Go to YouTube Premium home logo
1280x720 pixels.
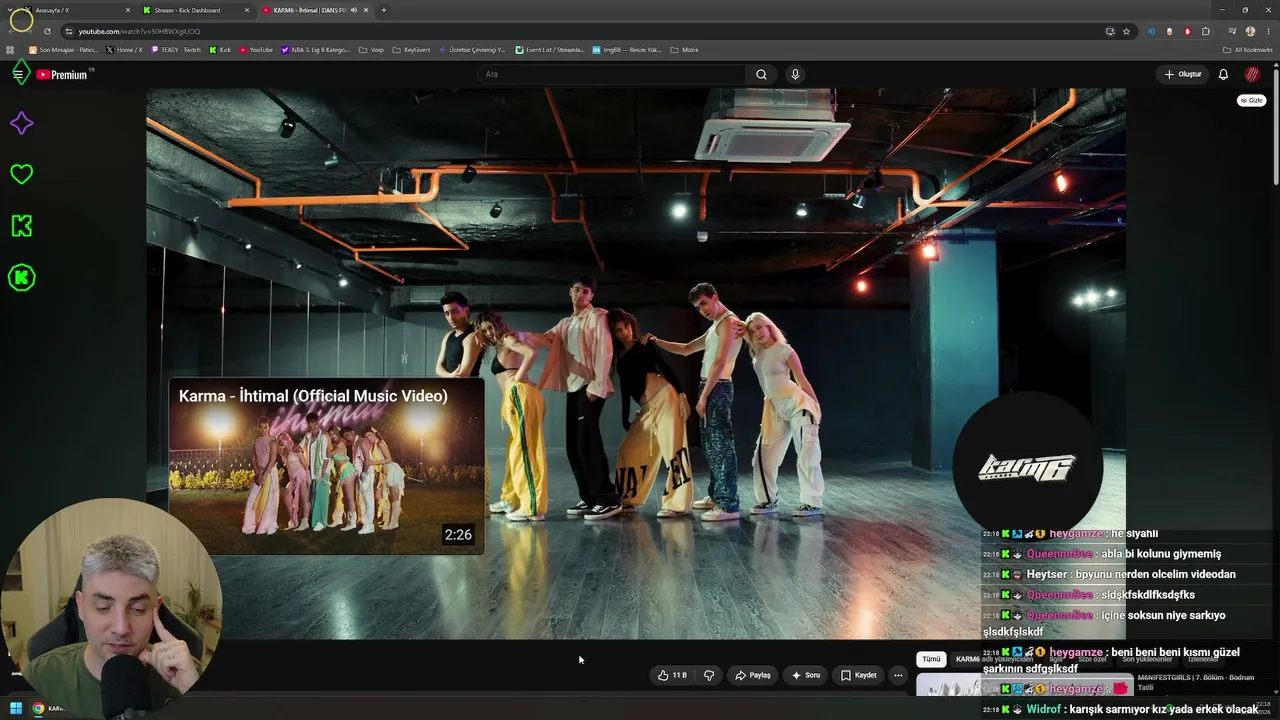pyautogui.click(x=62, y=75)
